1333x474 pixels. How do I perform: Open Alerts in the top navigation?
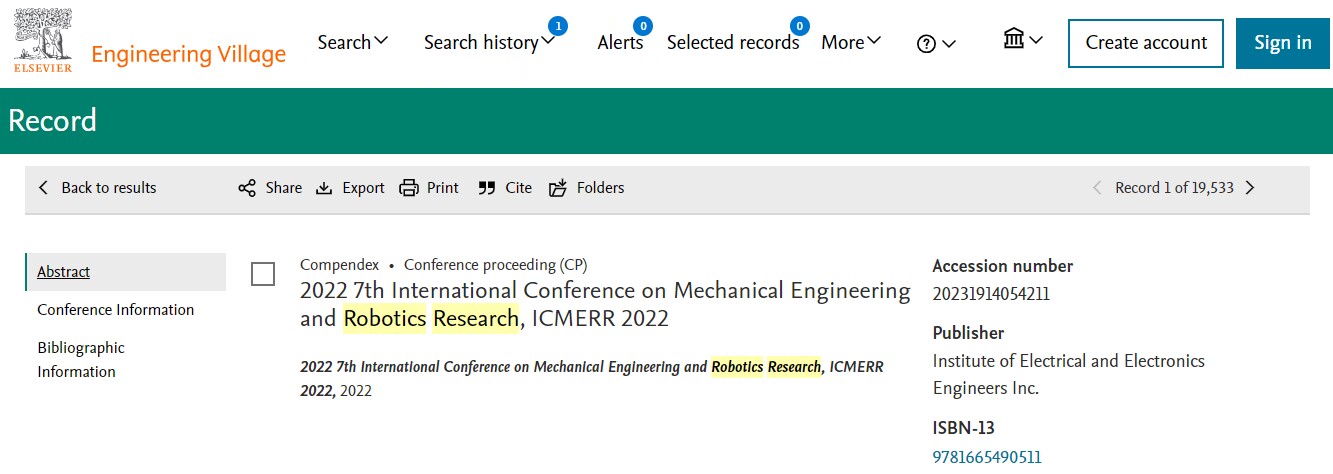[620, 42]
